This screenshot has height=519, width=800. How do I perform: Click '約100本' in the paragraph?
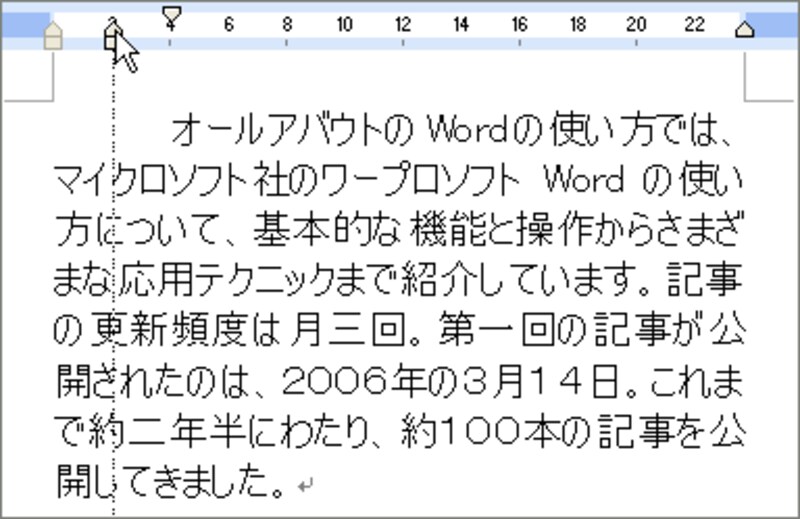point(480,431)
